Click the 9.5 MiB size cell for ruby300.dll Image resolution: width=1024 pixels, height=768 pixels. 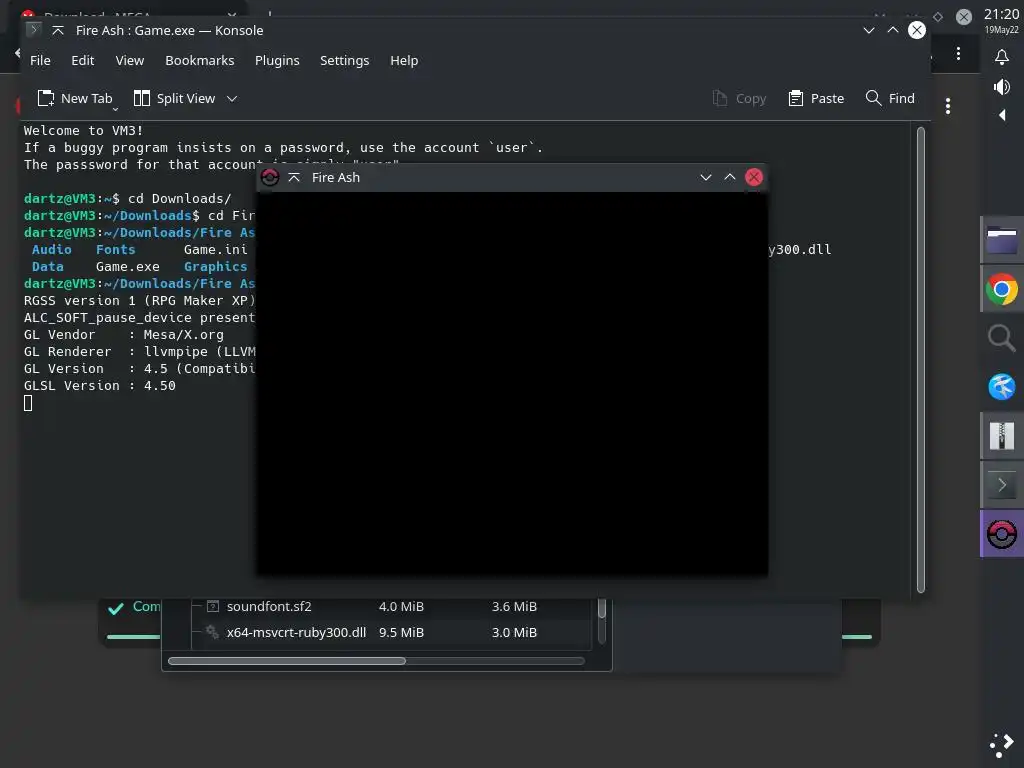401,632
